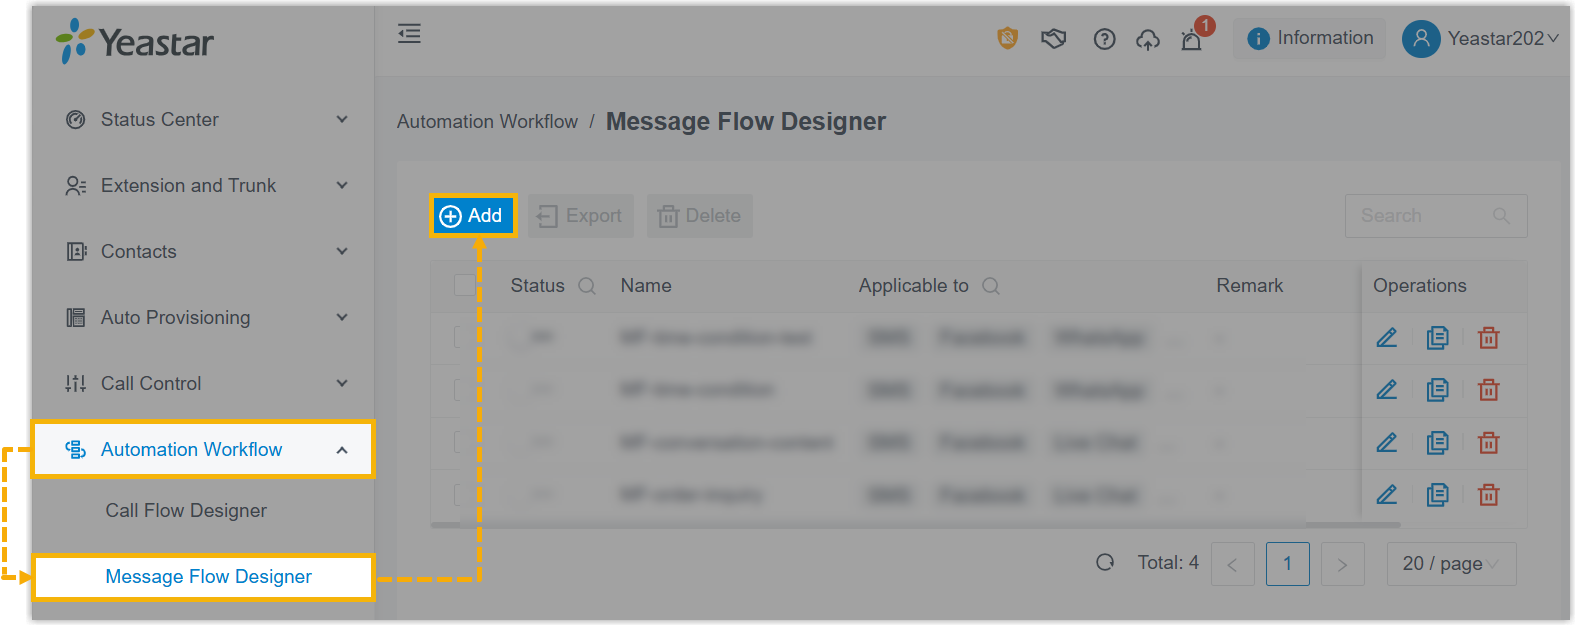This screenshot has height=625, width=1576.
Task: Open the 20 / page size dropdown
Action: pyautogui.click(x=1451, y=564)
